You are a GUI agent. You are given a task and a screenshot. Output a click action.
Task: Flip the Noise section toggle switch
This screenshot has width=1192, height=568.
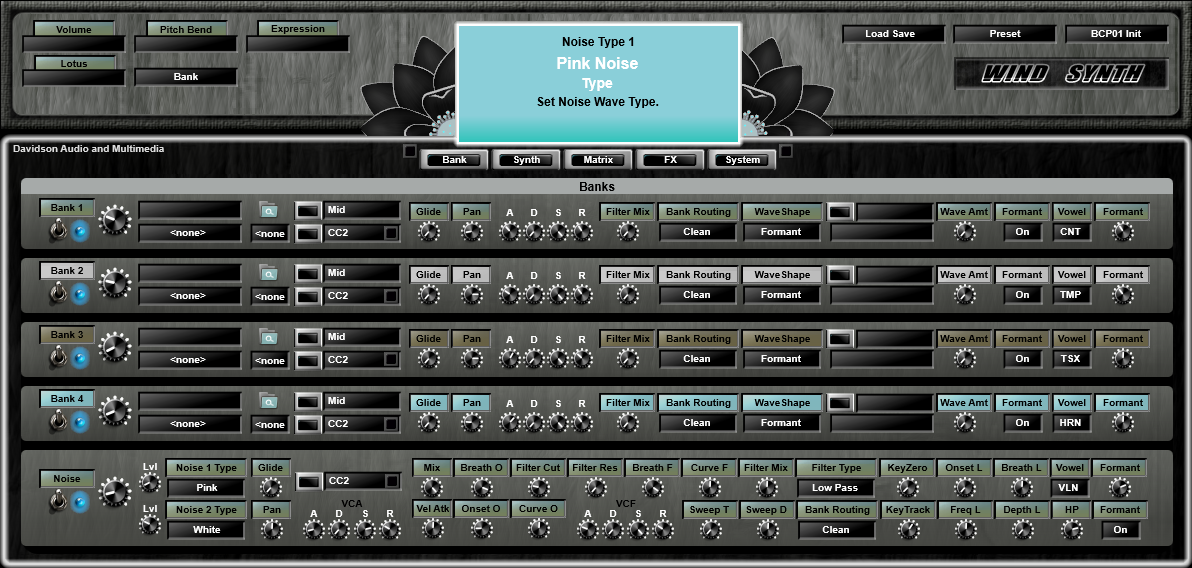coord(57,499)
